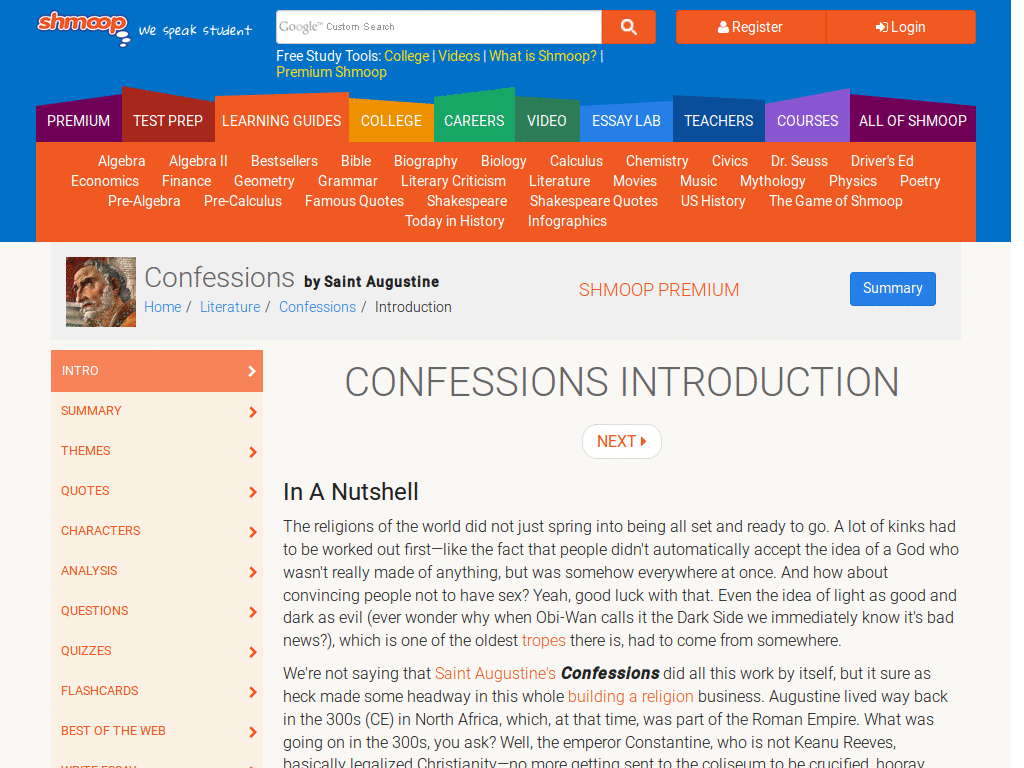The image size is (1024, 768).
Task: Open the Bible guide link
Action: (x=356, y=161)
